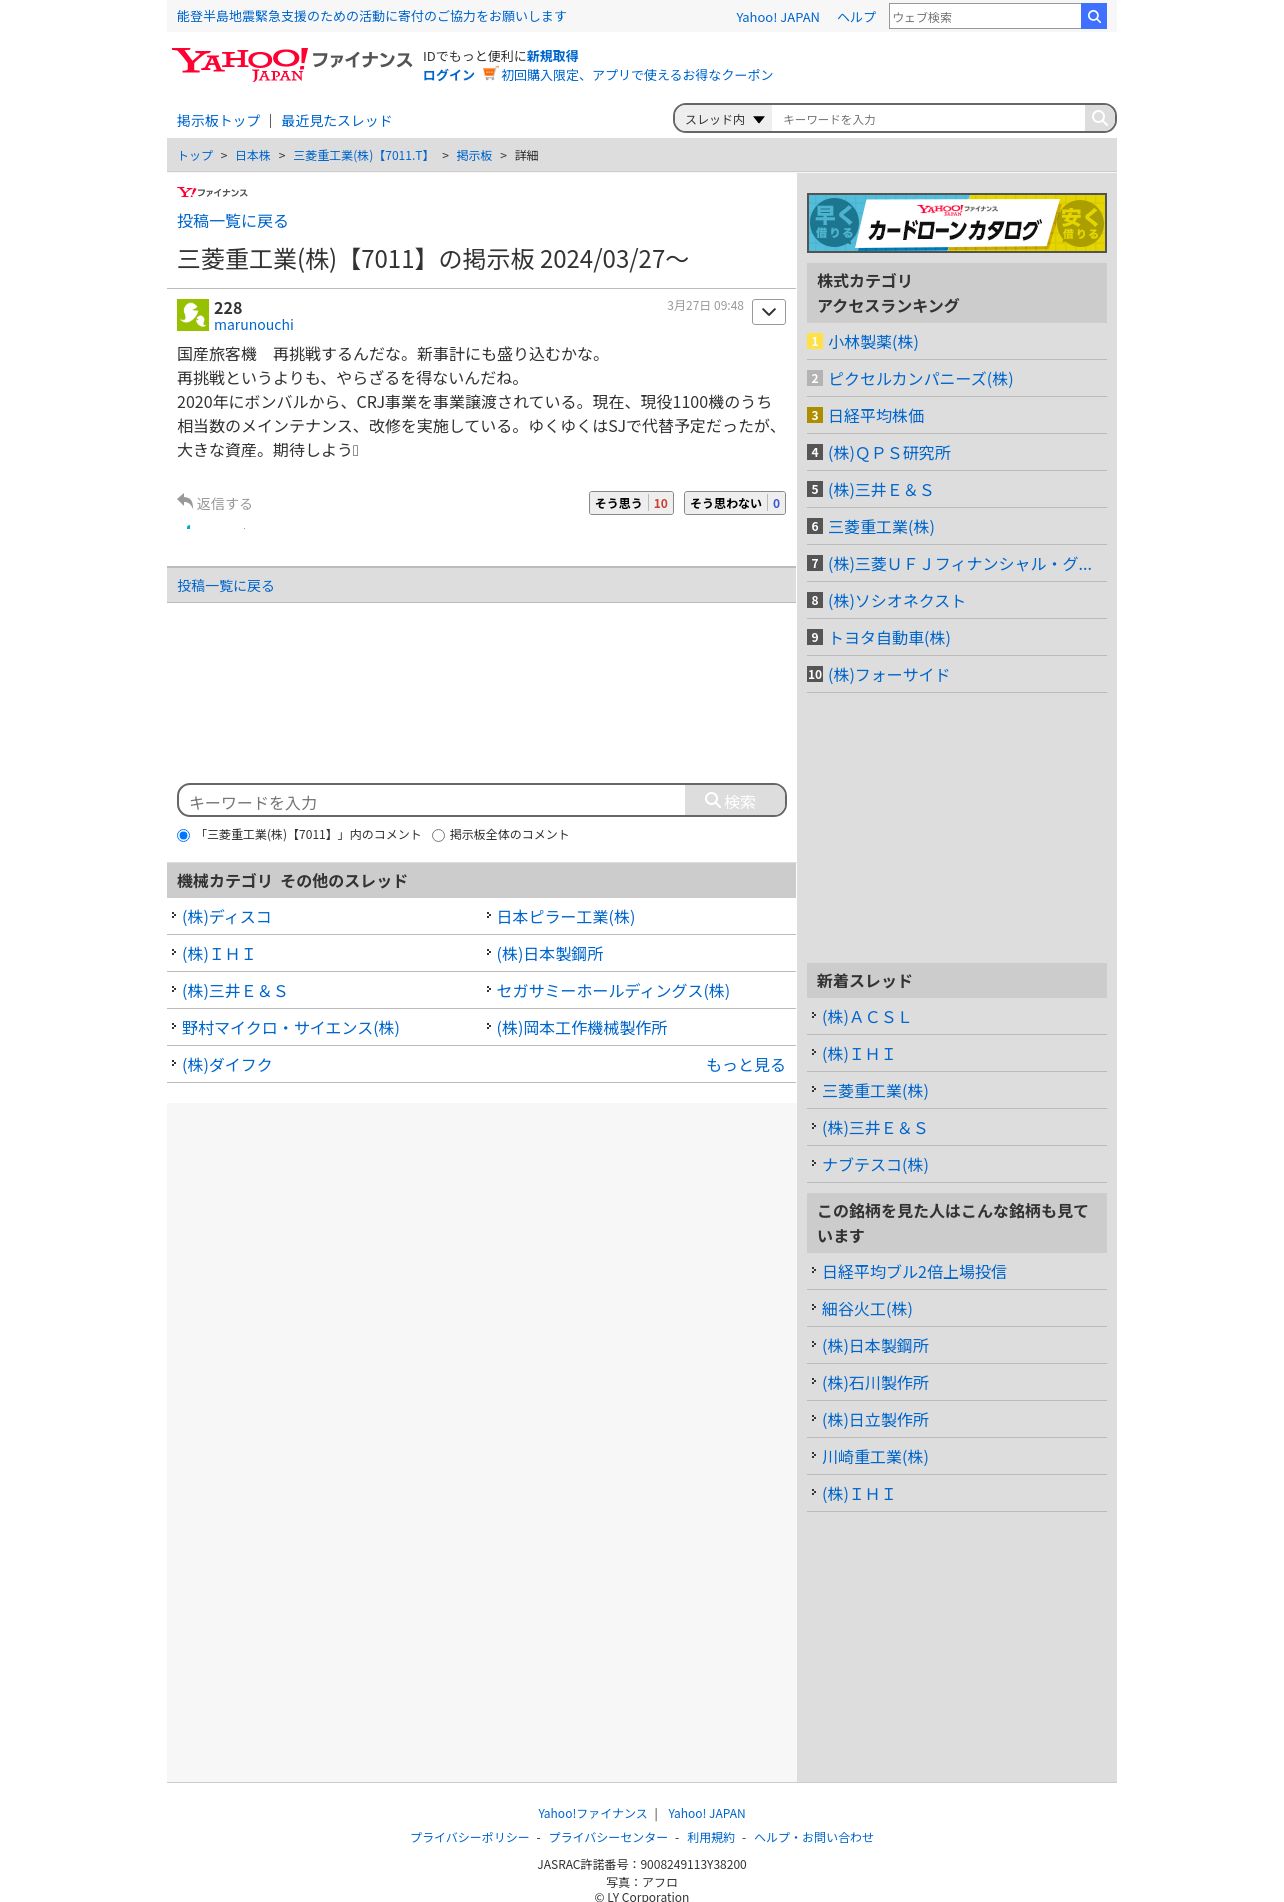Click 投稿一覧に戻る in gray bar
This screenshot has height=1902, width=1284.
(x=225, y=586)
